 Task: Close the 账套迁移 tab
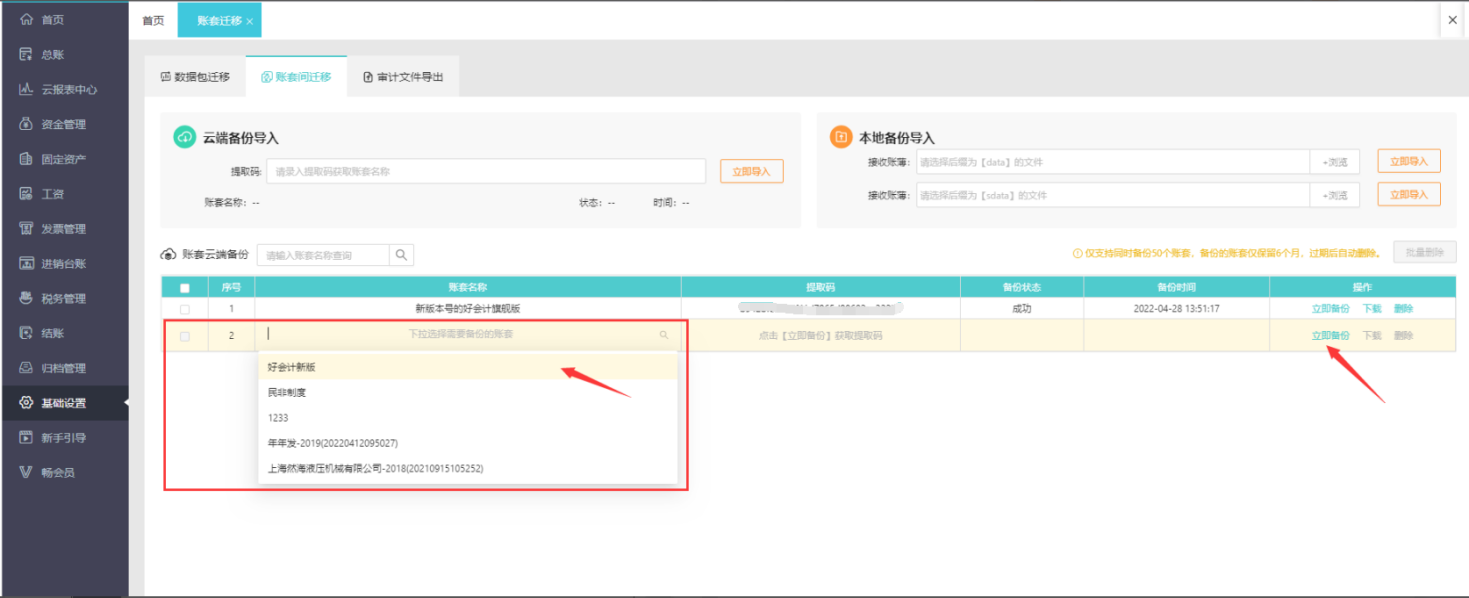point(249,21)
